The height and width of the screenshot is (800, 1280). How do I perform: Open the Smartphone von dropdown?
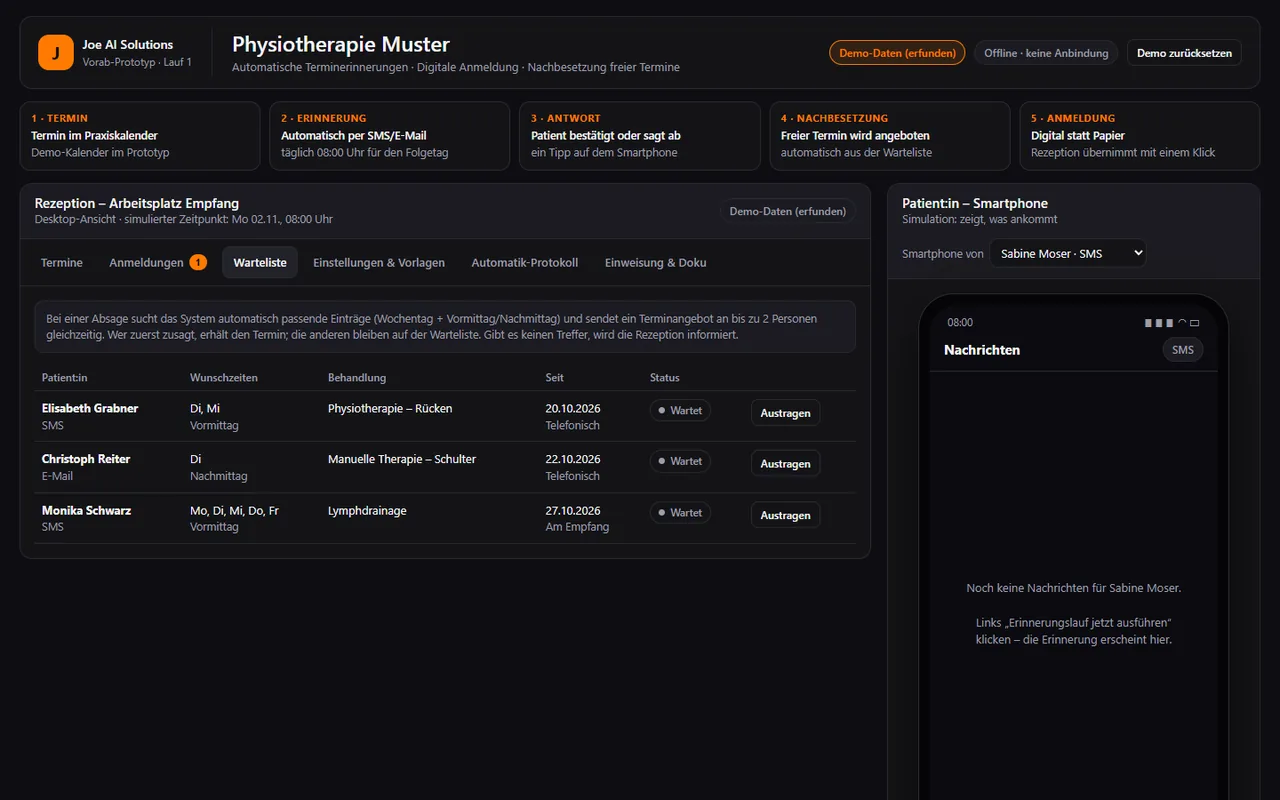click(x=1068, y=254)
